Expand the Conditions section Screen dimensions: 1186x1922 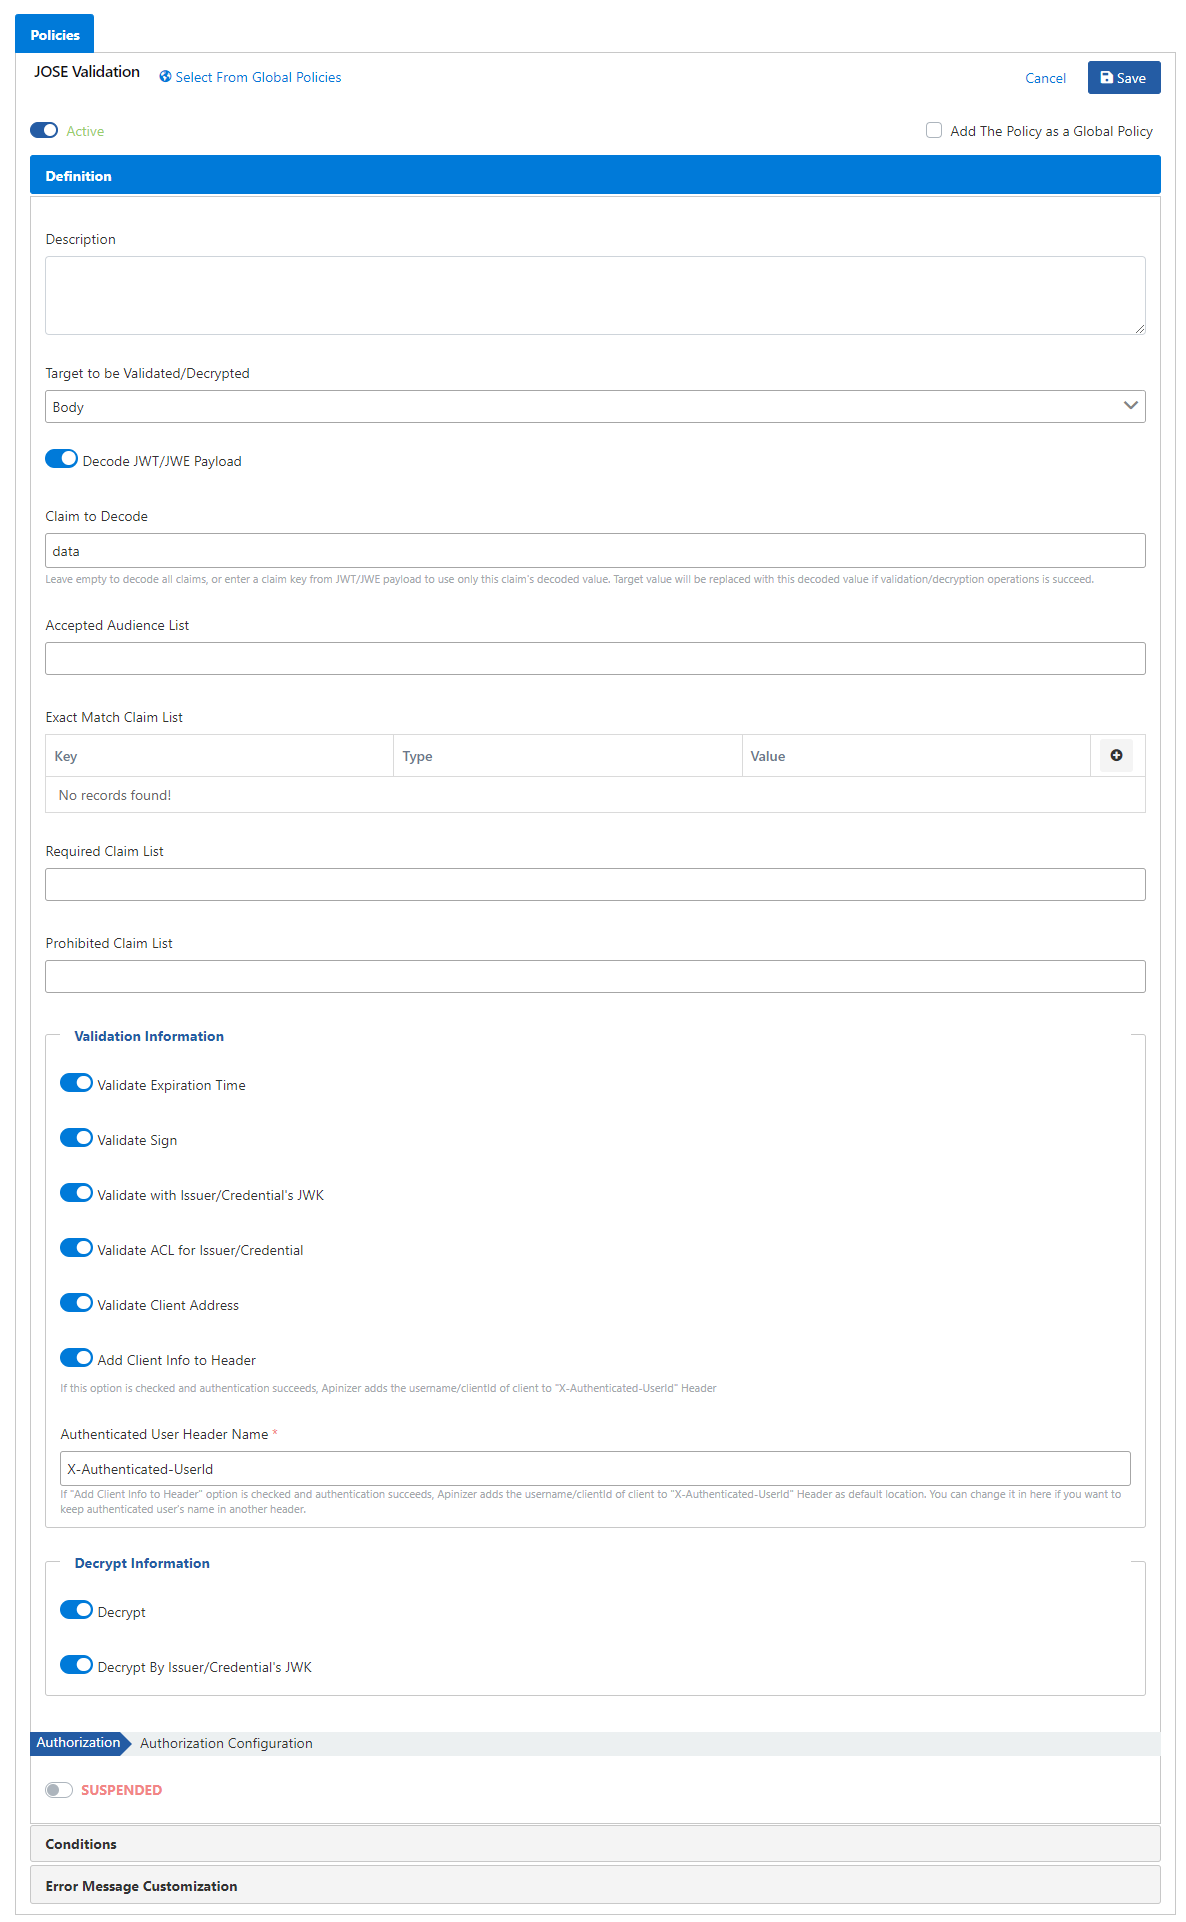click(595, 1844)
